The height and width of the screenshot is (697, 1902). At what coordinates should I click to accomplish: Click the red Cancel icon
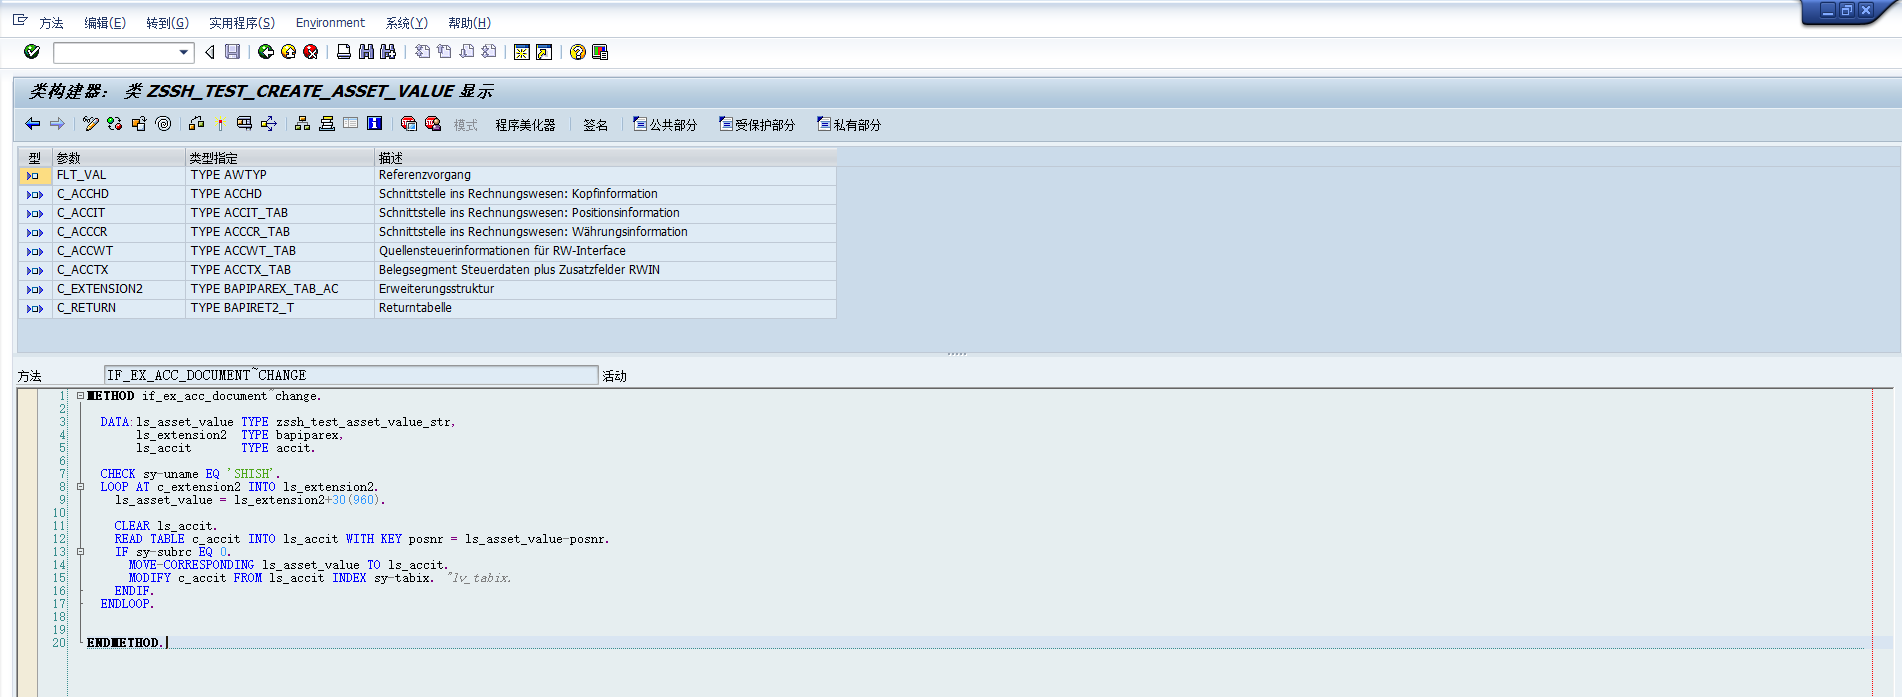311,52
